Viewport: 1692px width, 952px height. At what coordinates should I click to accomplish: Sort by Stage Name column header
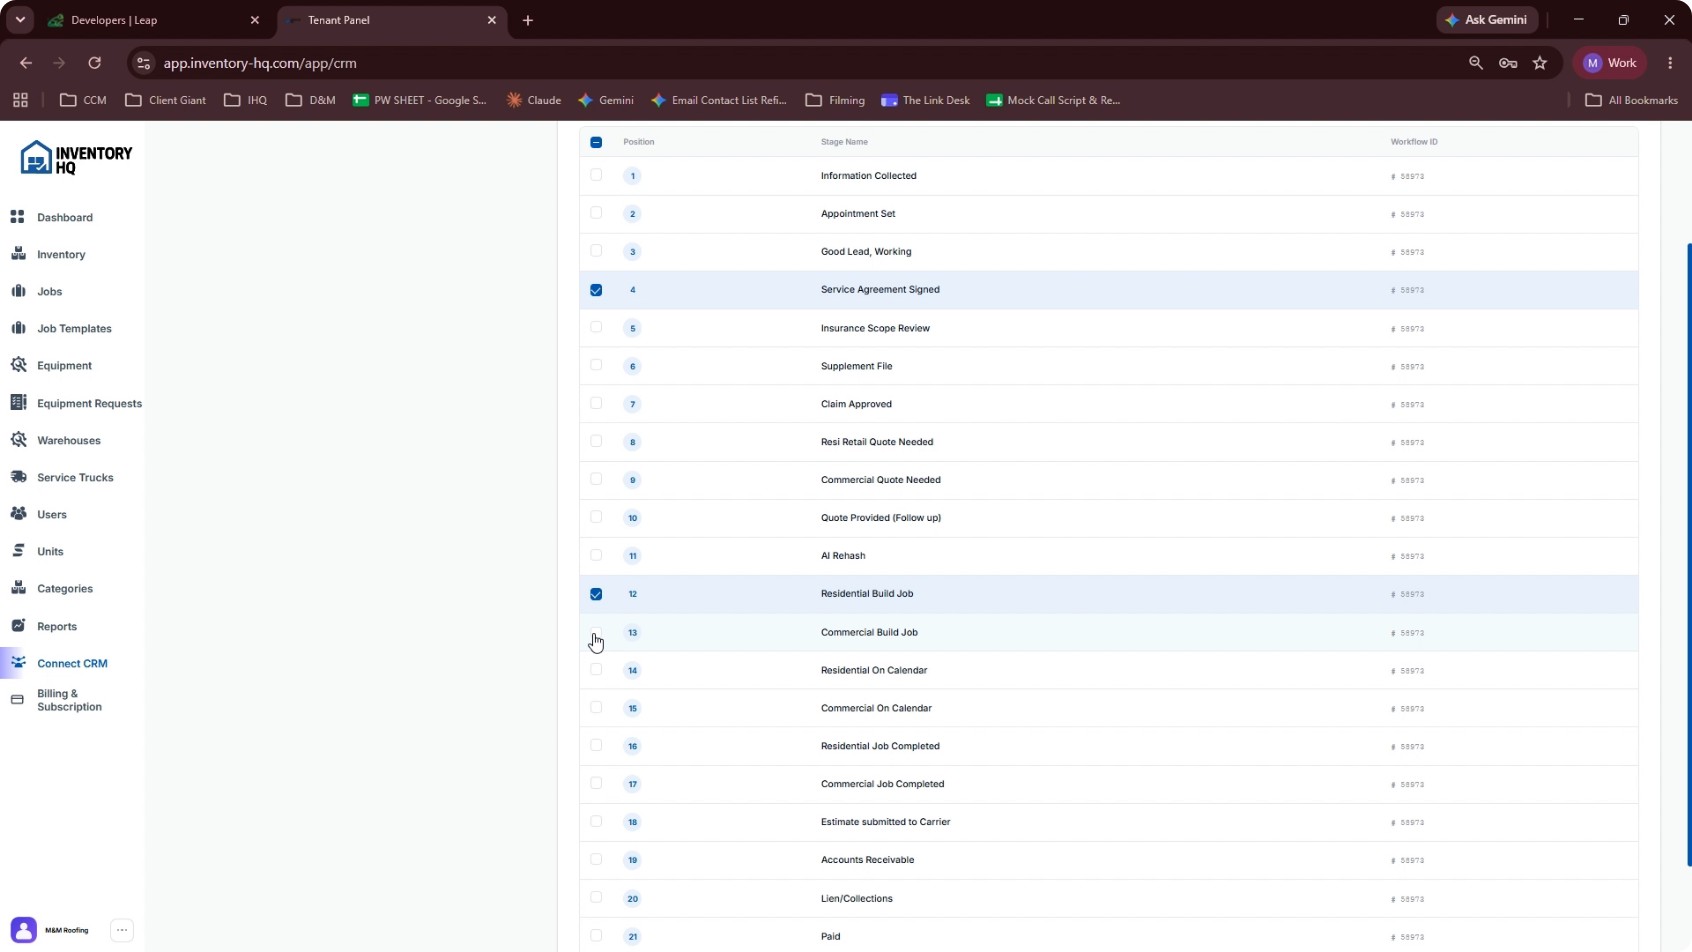(844, 142)
